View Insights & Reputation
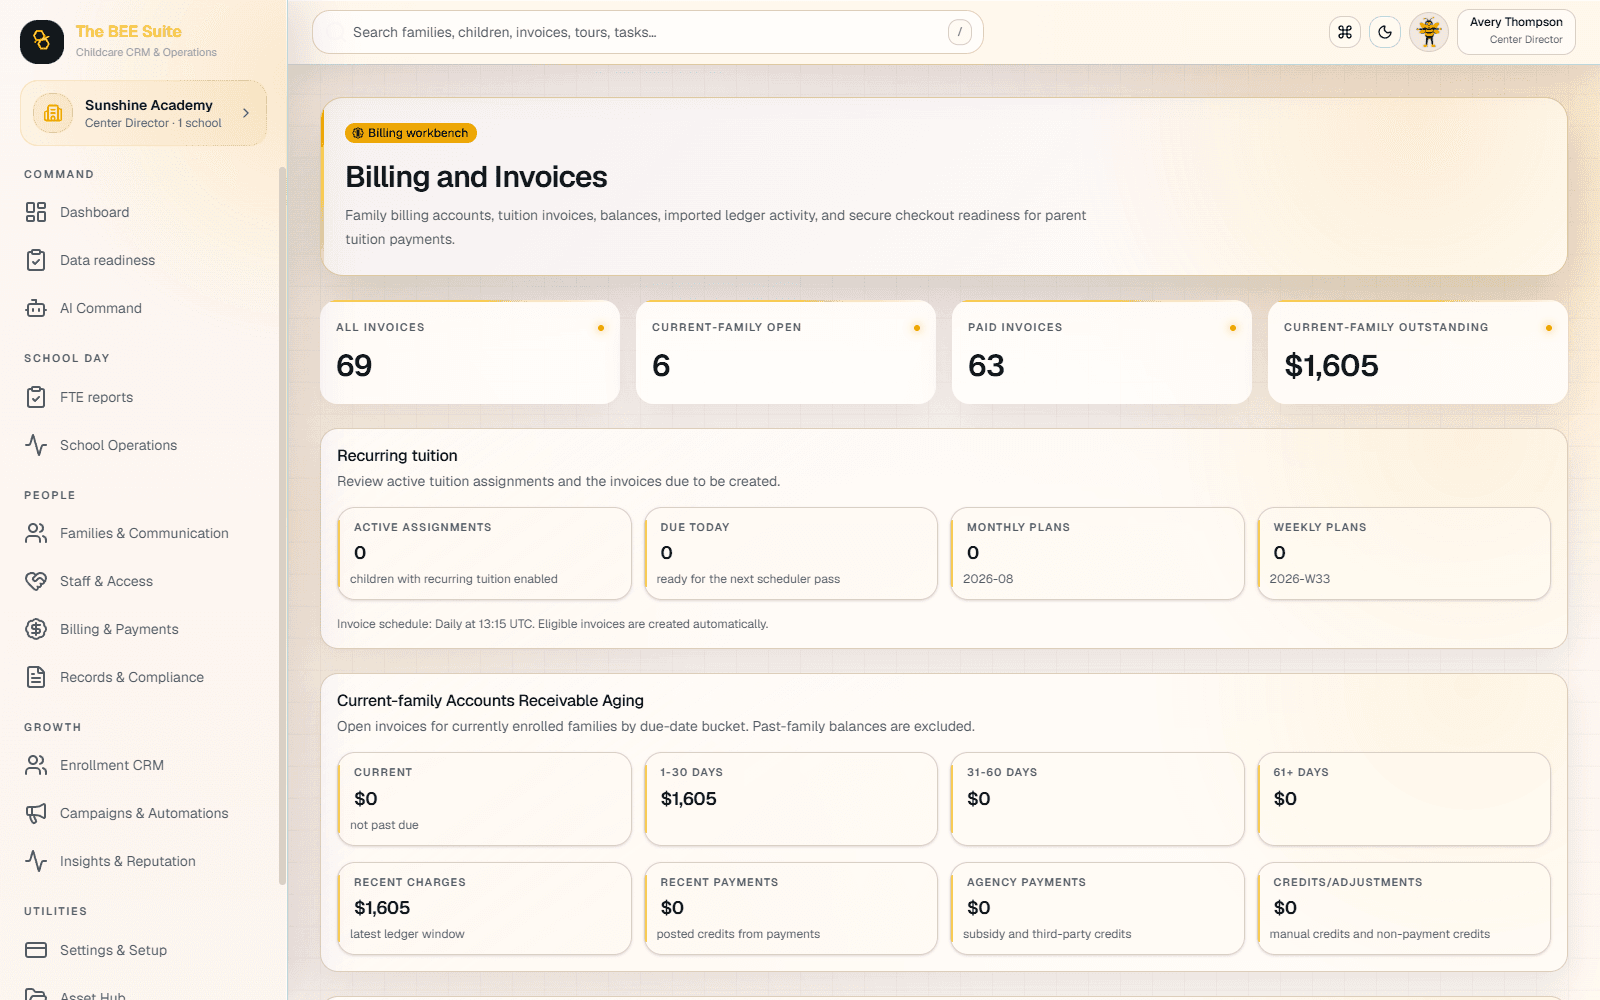 (x=144, y=861)
